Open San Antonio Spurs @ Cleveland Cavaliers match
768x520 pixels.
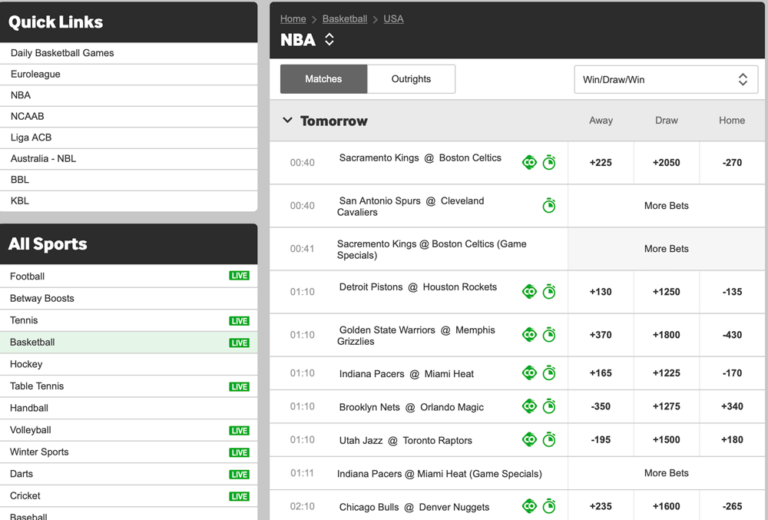[x=410, y=206]
